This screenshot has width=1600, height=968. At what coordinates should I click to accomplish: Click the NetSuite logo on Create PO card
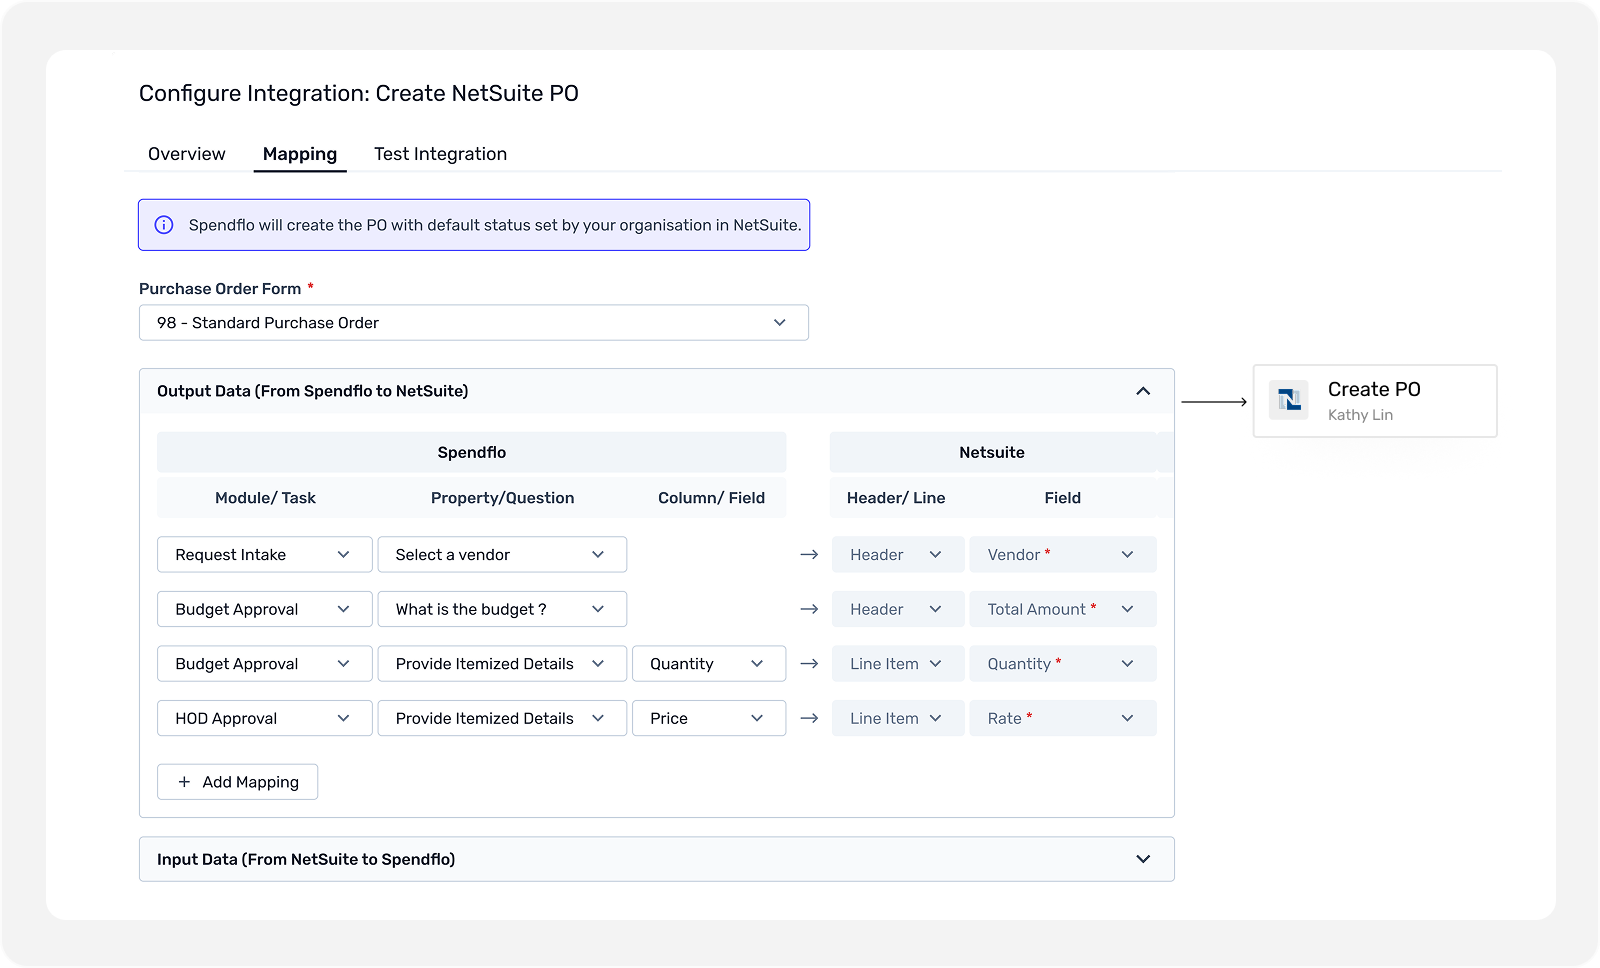(1289, 400)
